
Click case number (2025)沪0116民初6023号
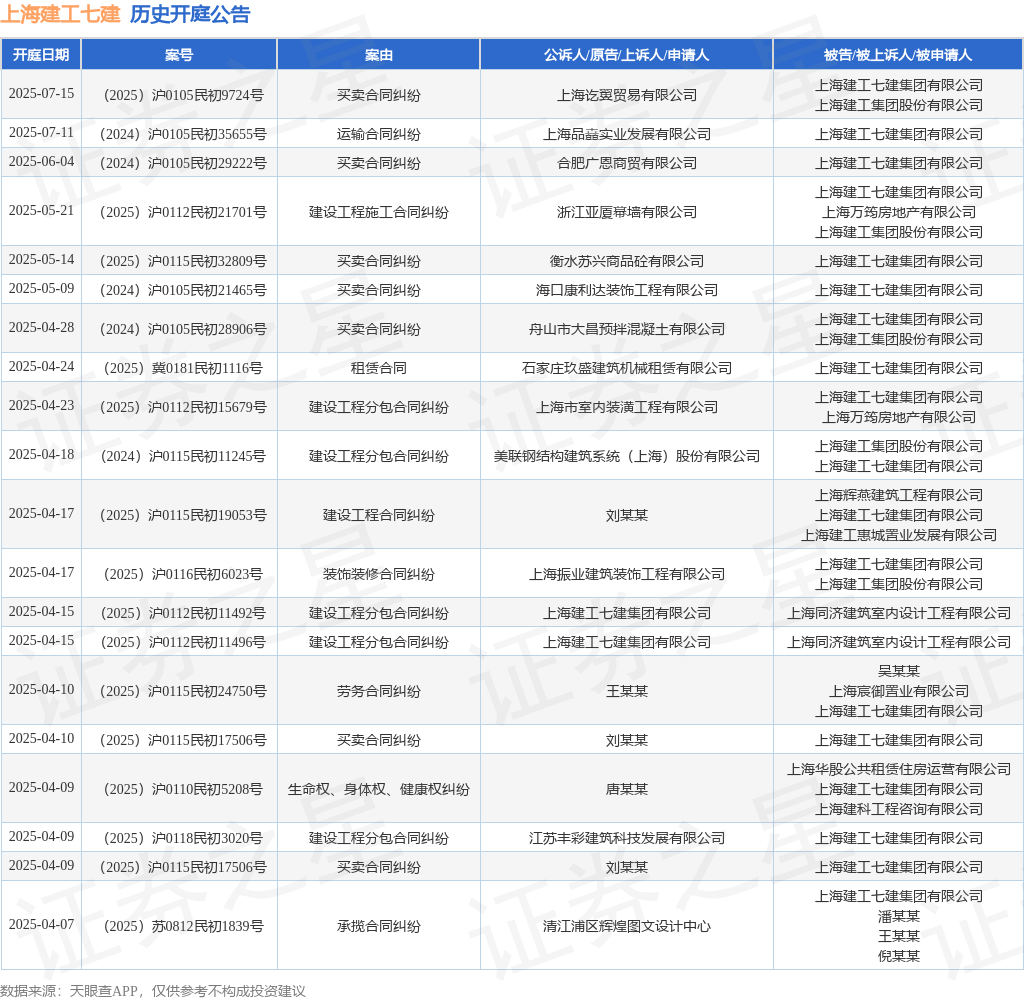click(x=183, y=574)
